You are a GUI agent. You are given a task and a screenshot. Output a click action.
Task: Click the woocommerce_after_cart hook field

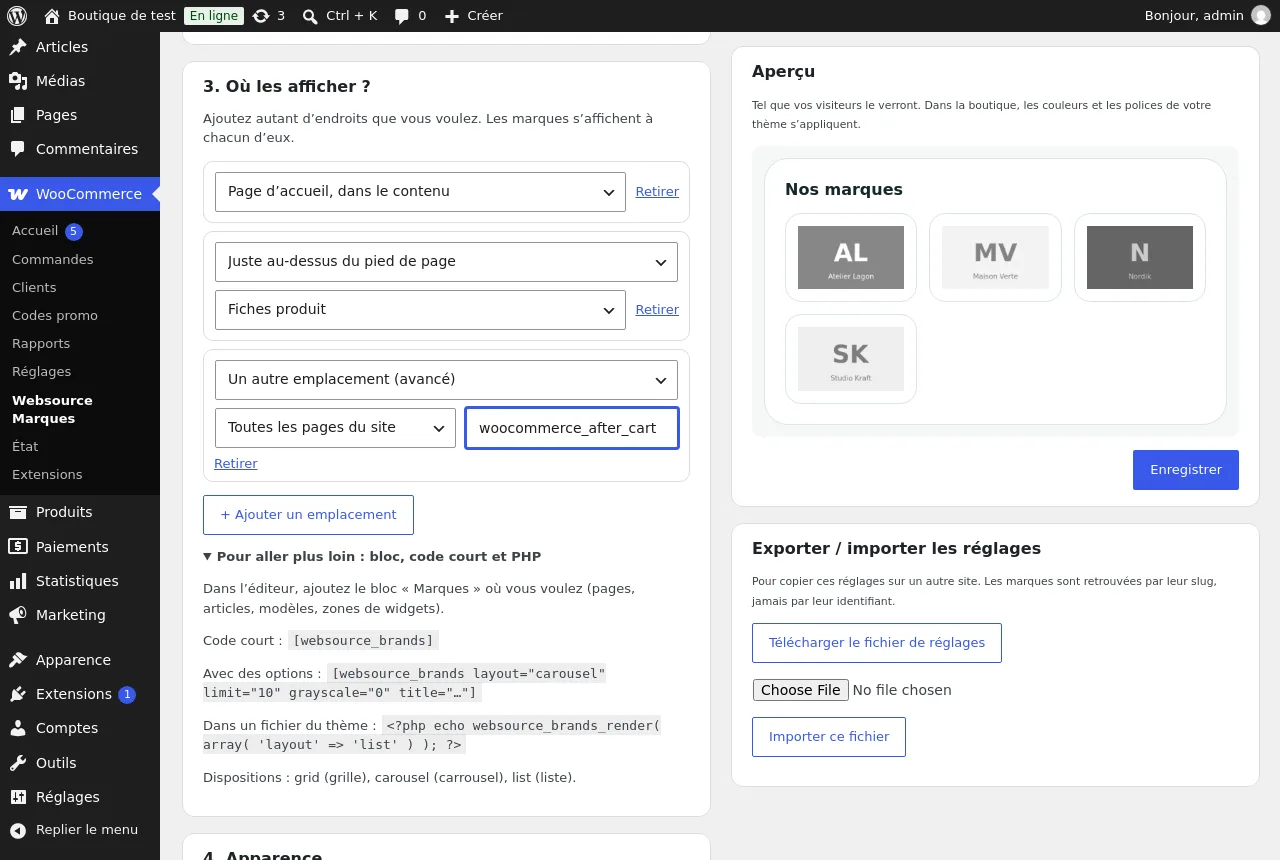pyautogui.click(x=572, y=428)
